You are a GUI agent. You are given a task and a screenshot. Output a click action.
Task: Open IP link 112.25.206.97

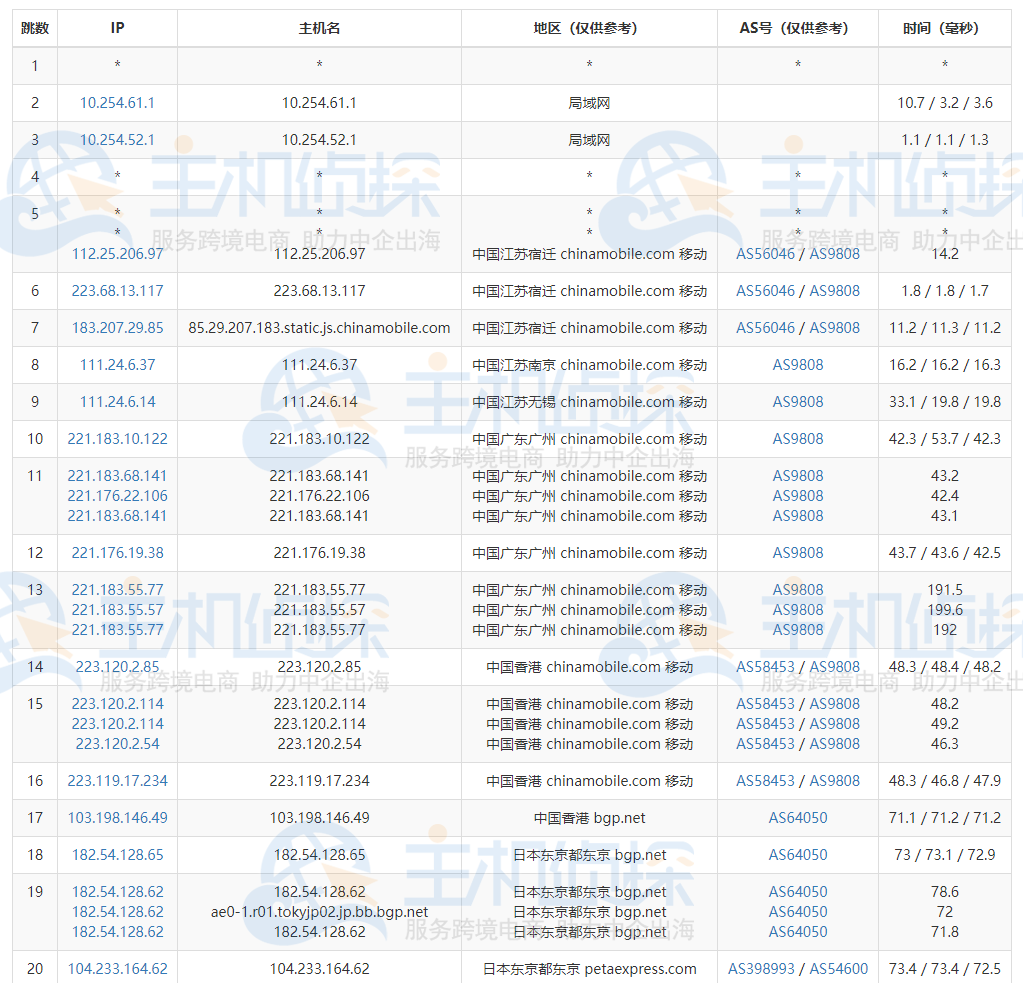coord(117,254)
